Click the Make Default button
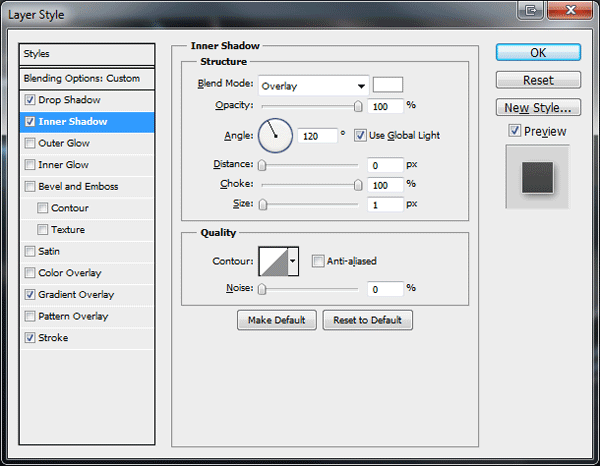Viewport: 600px width, 466px height. tap(277, 320)
